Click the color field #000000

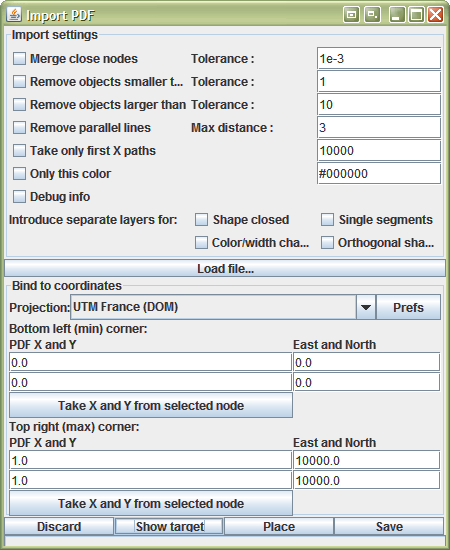(x=379, y=174)
